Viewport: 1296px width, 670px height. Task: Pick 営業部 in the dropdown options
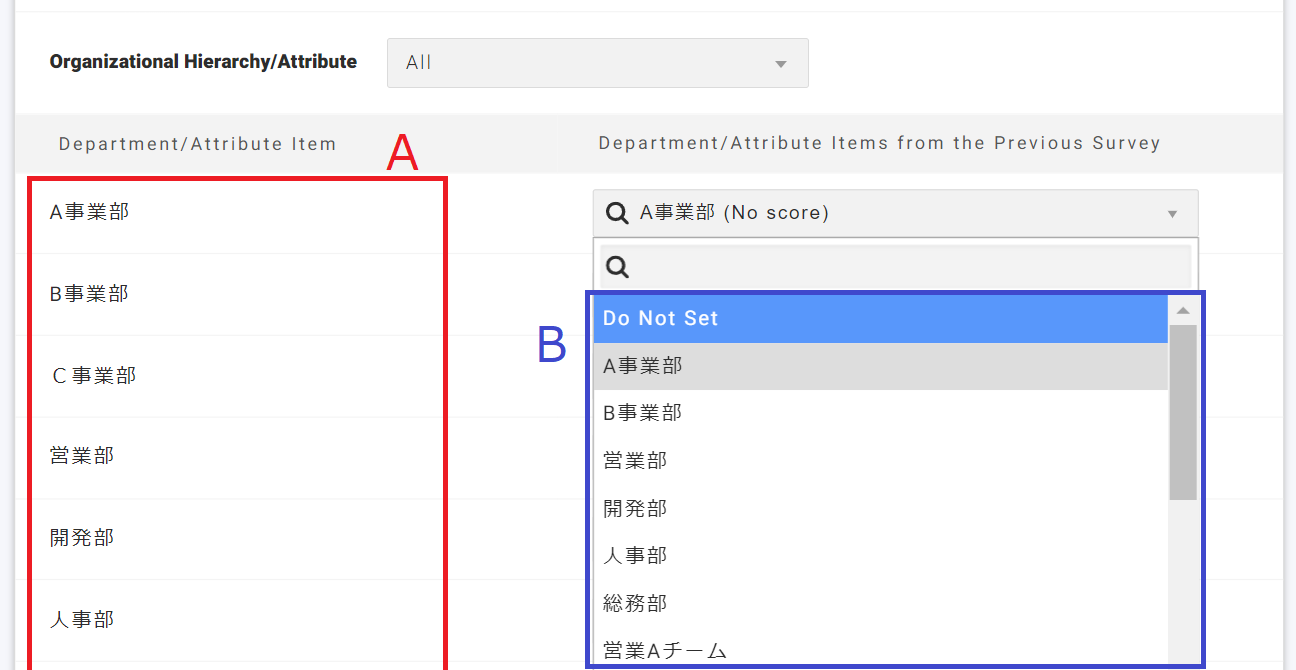point(880,461)
